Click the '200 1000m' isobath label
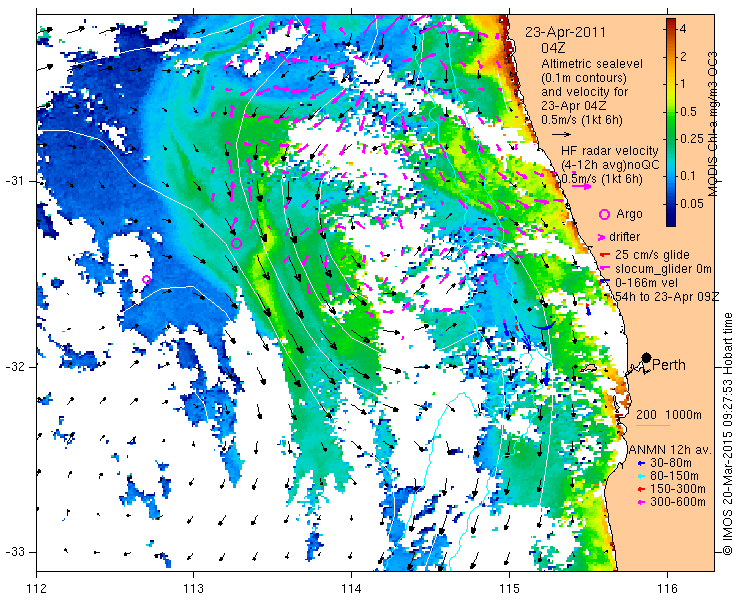This screenshot has width=740, height=600. (669, 415)
